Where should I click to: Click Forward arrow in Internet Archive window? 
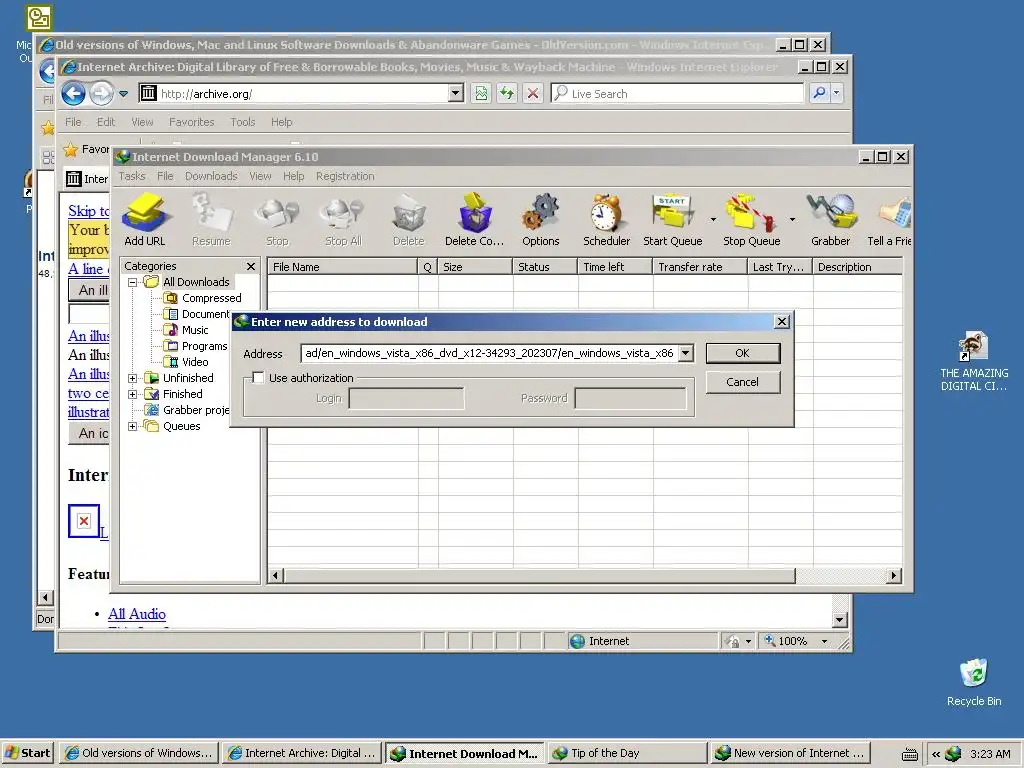pos(101,93)
